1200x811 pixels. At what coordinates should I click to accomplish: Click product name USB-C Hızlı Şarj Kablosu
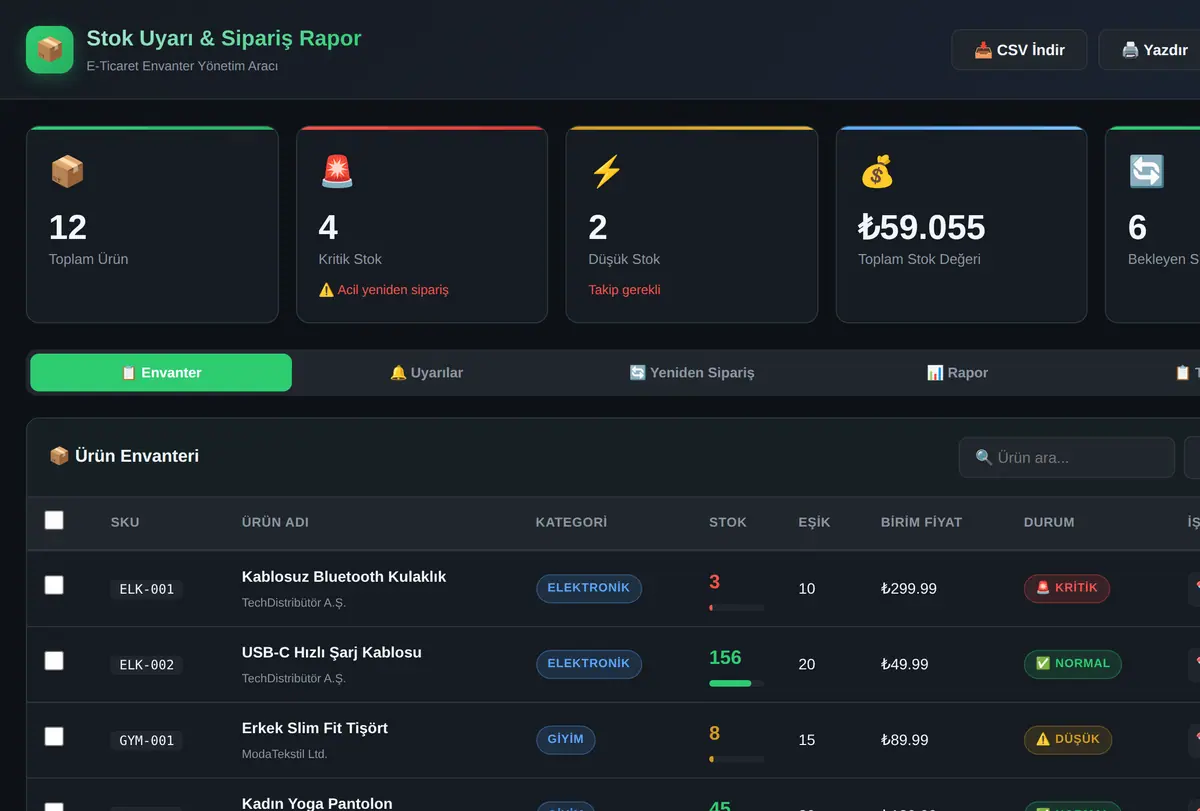[332, 653]
